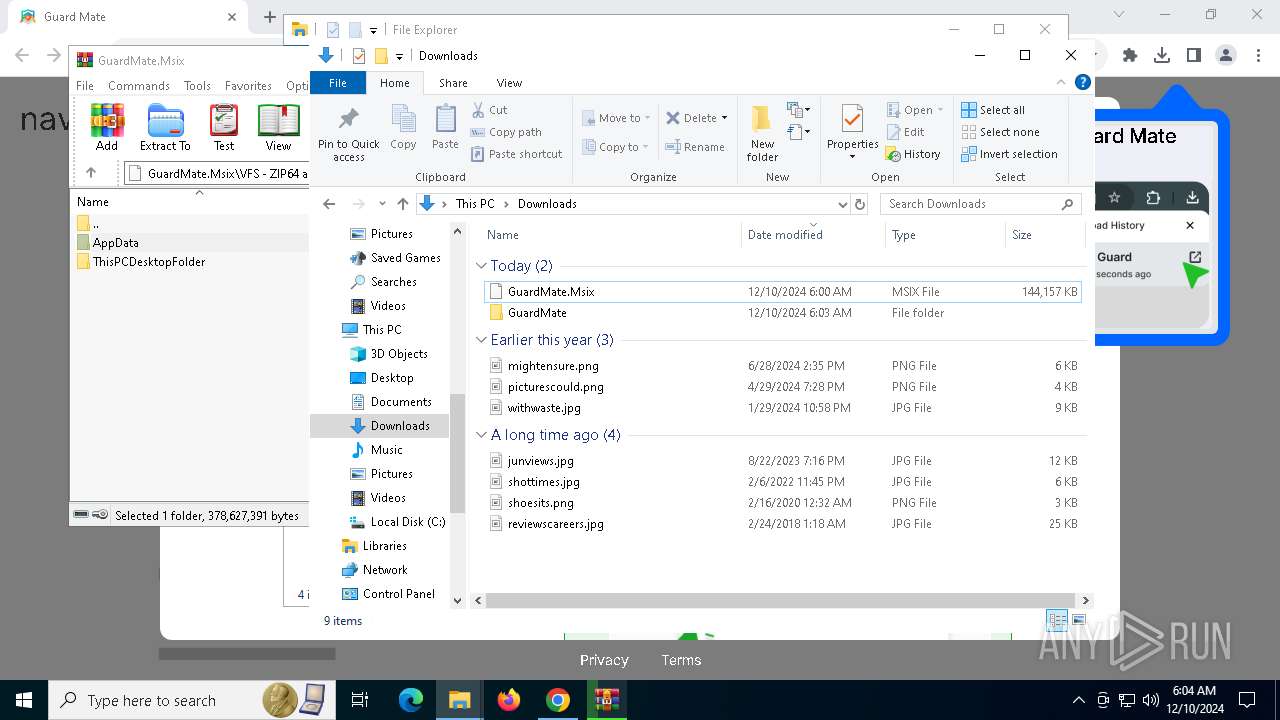
Task: Open History in the ribbon
Action: coord(913,154)
